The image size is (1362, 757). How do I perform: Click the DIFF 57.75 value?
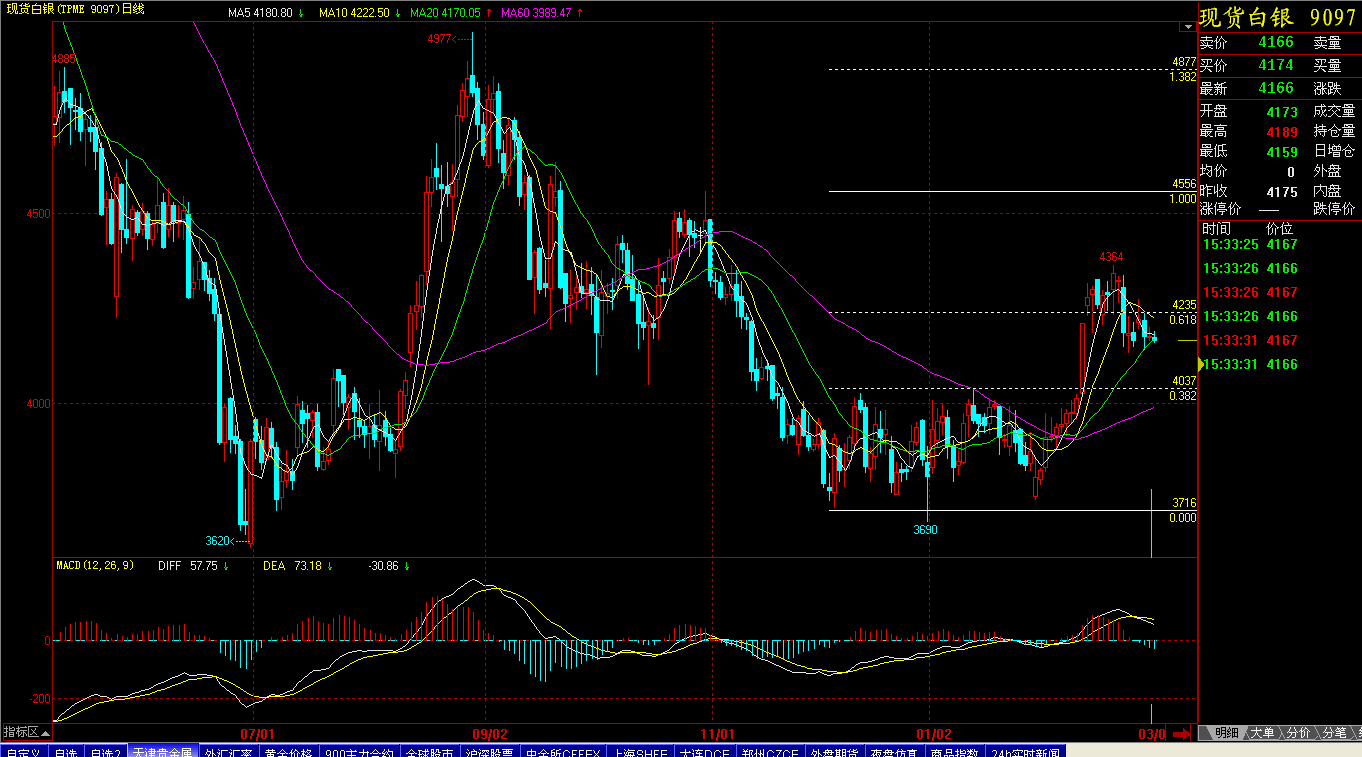pyautogui.click(x=193, y=565)
